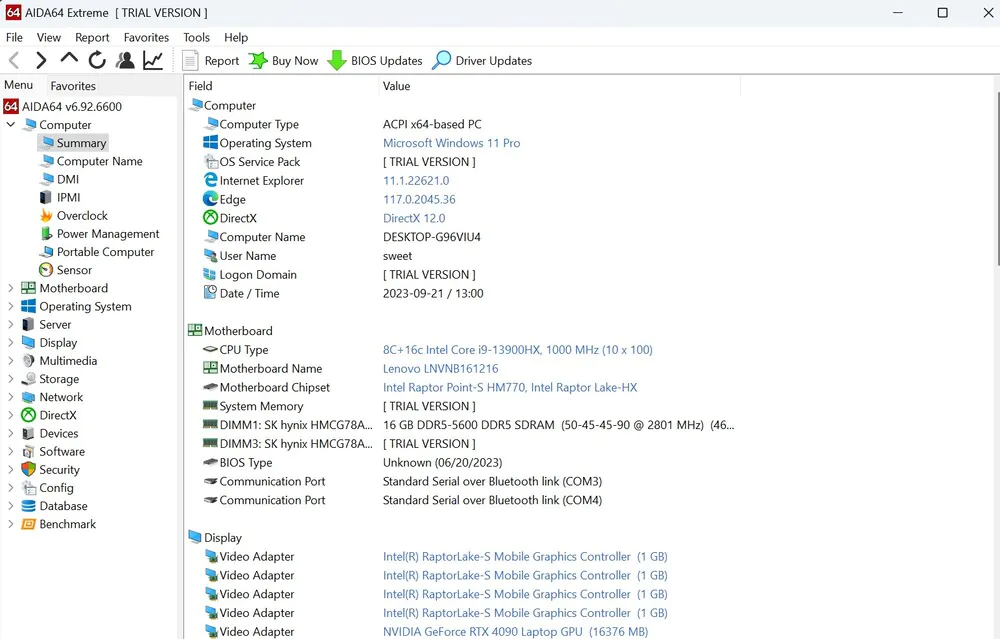1000x639 pixels.
Task: Click the Internet Explorer icon in the list
Action: [x=210, y=180]
